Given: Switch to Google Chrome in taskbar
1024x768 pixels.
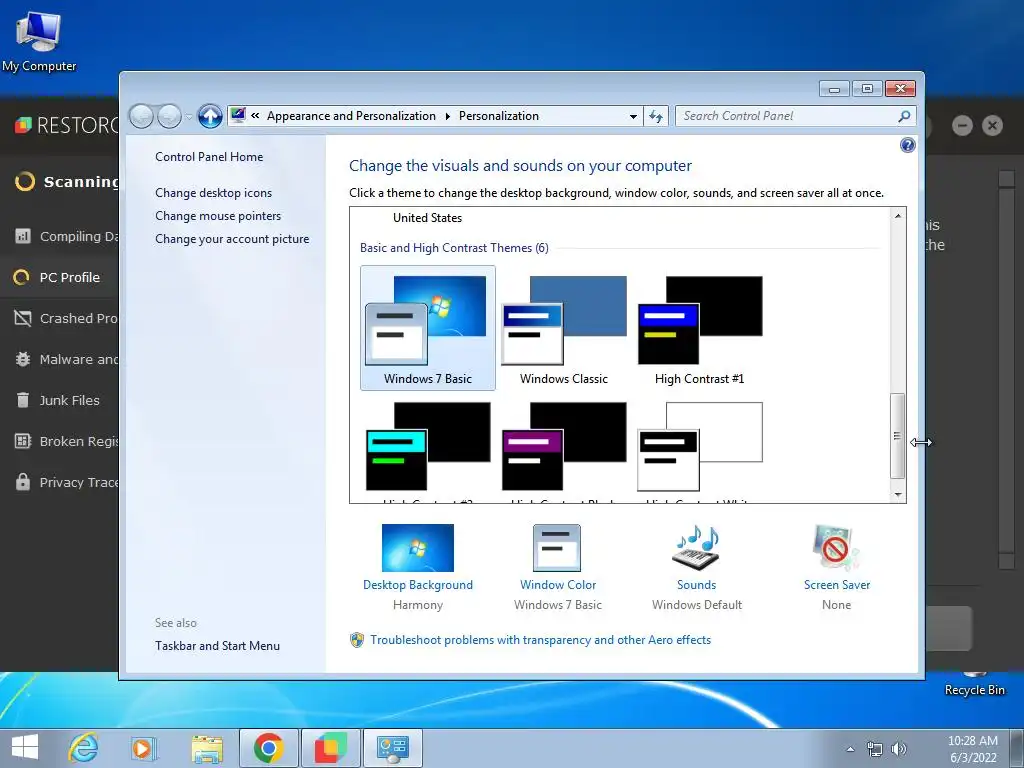Looking at the screenshot, I should coord(268,748).
